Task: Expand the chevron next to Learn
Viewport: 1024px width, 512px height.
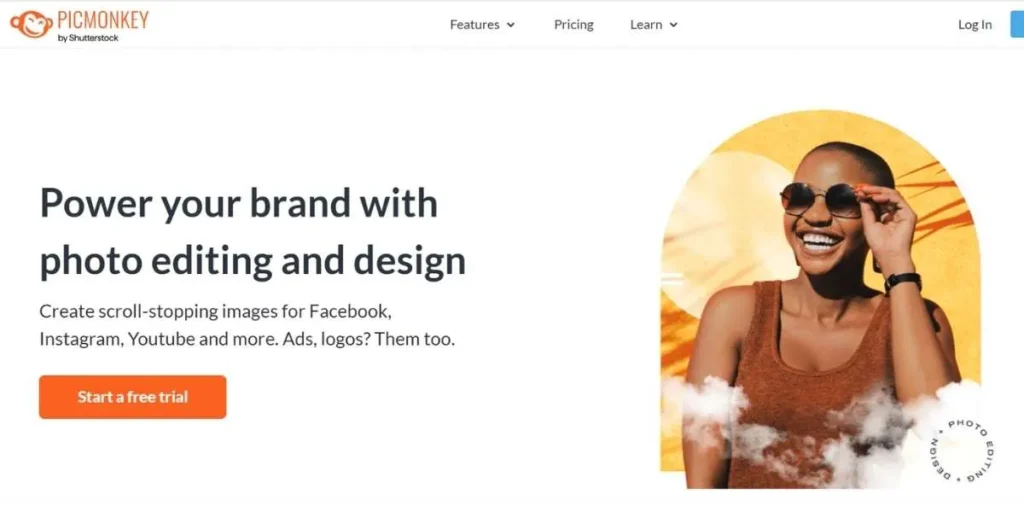Action: click(673, 25)
